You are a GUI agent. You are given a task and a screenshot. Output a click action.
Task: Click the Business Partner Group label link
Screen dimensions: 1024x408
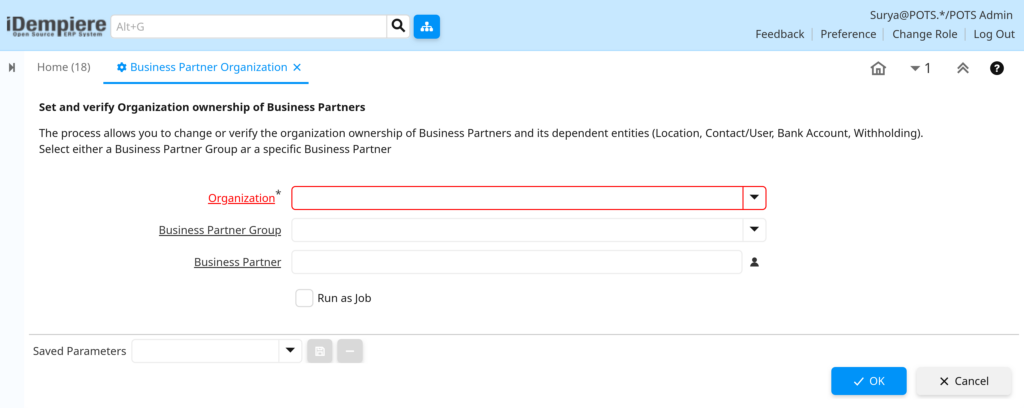click(220, 230)
